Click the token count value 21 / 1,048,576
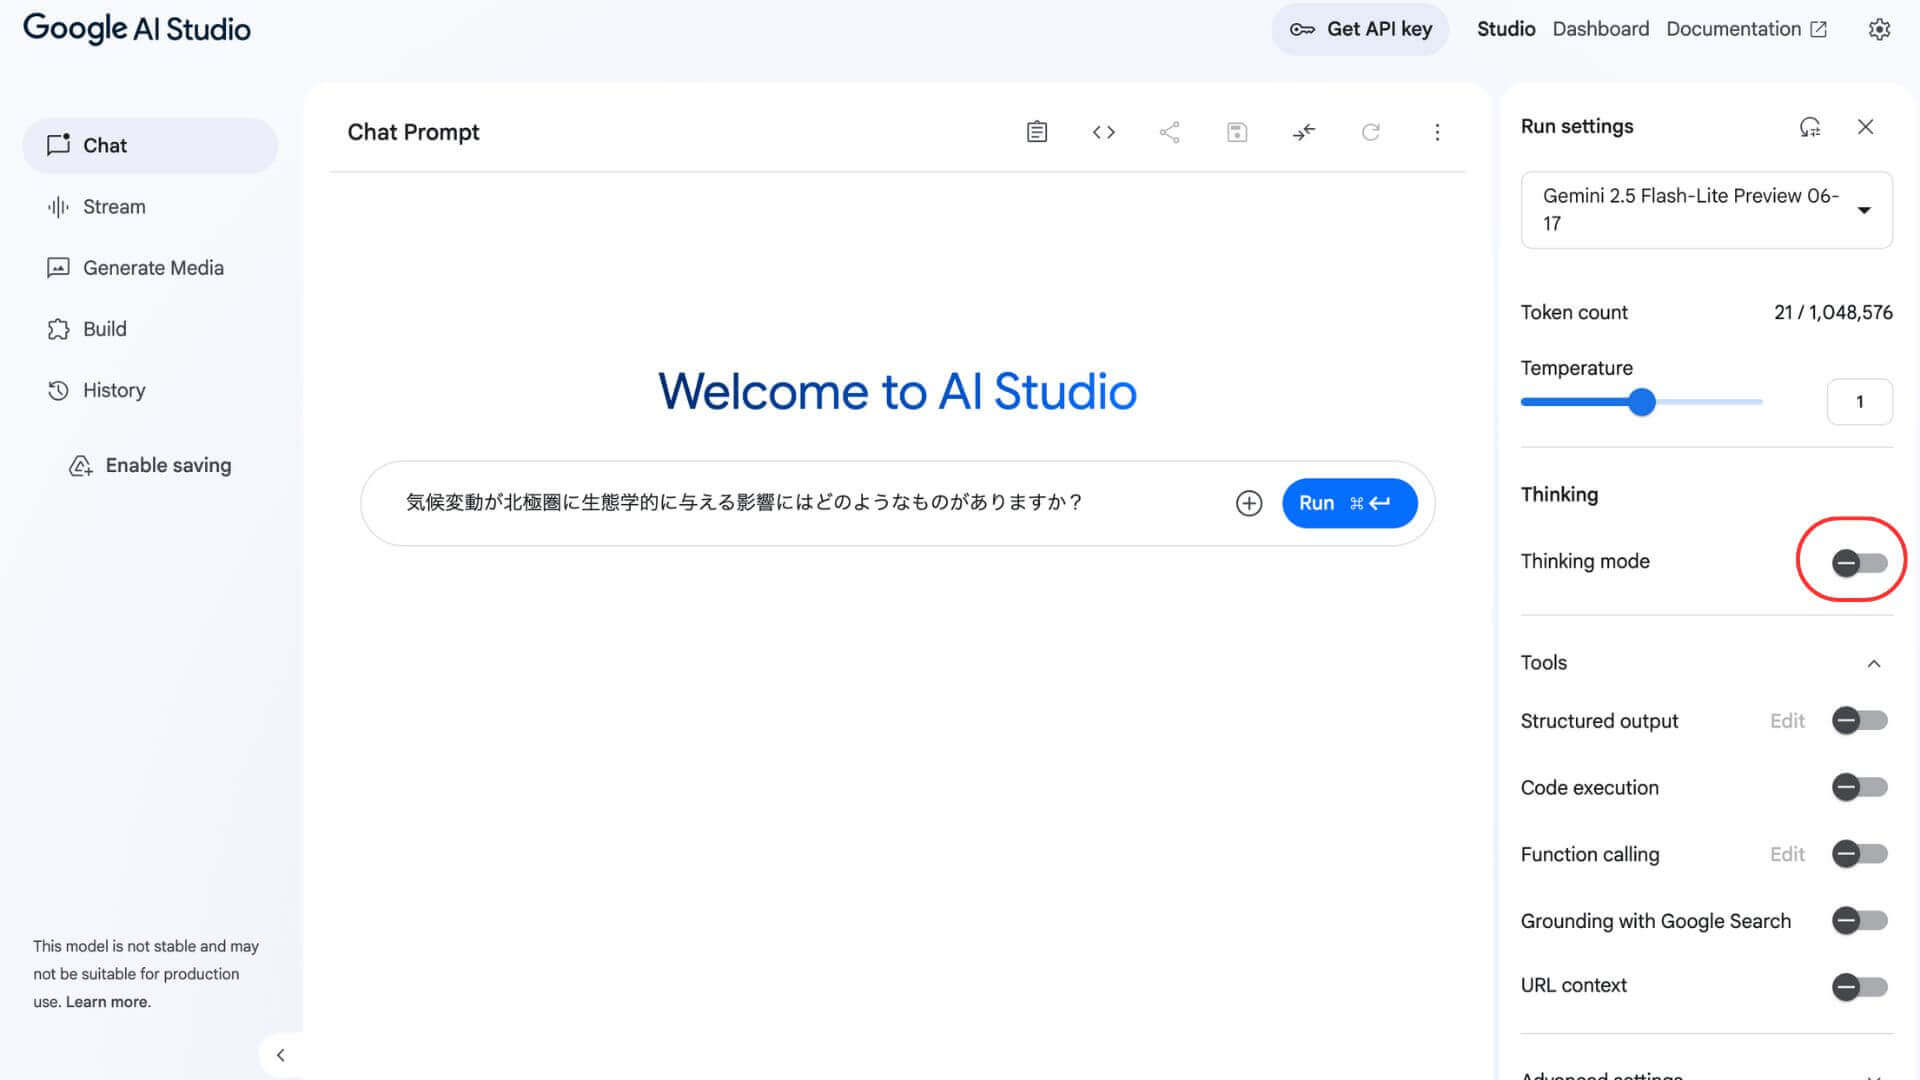 [x=1833, y=312]
